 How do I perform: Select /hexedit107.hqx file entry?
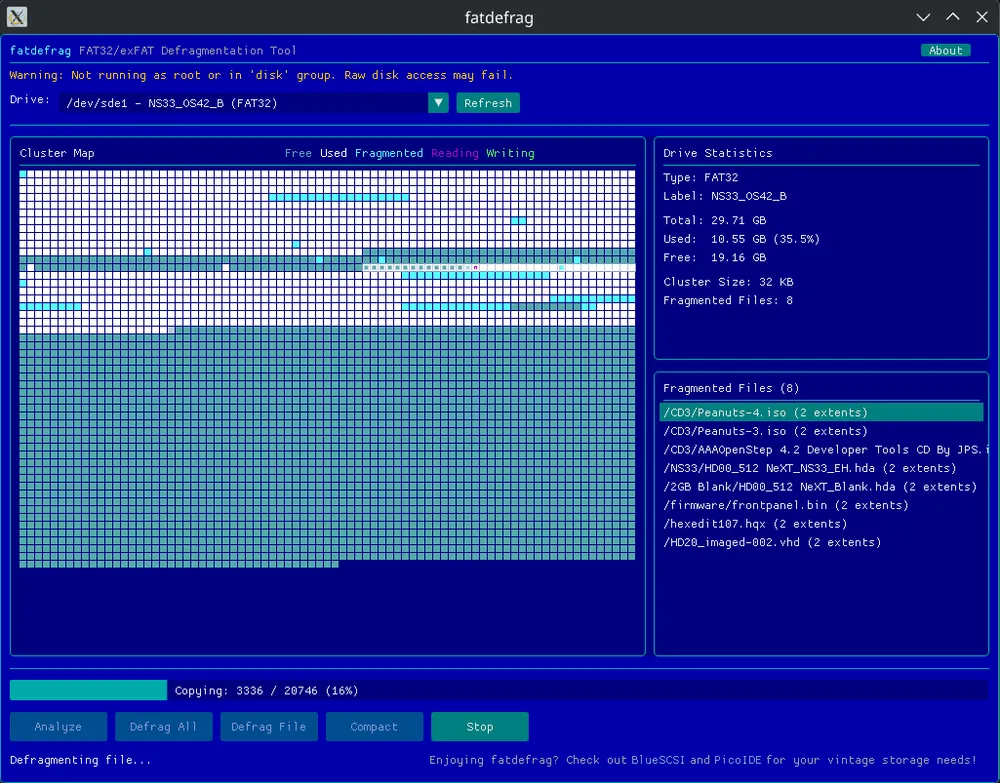tap(755, 524)
